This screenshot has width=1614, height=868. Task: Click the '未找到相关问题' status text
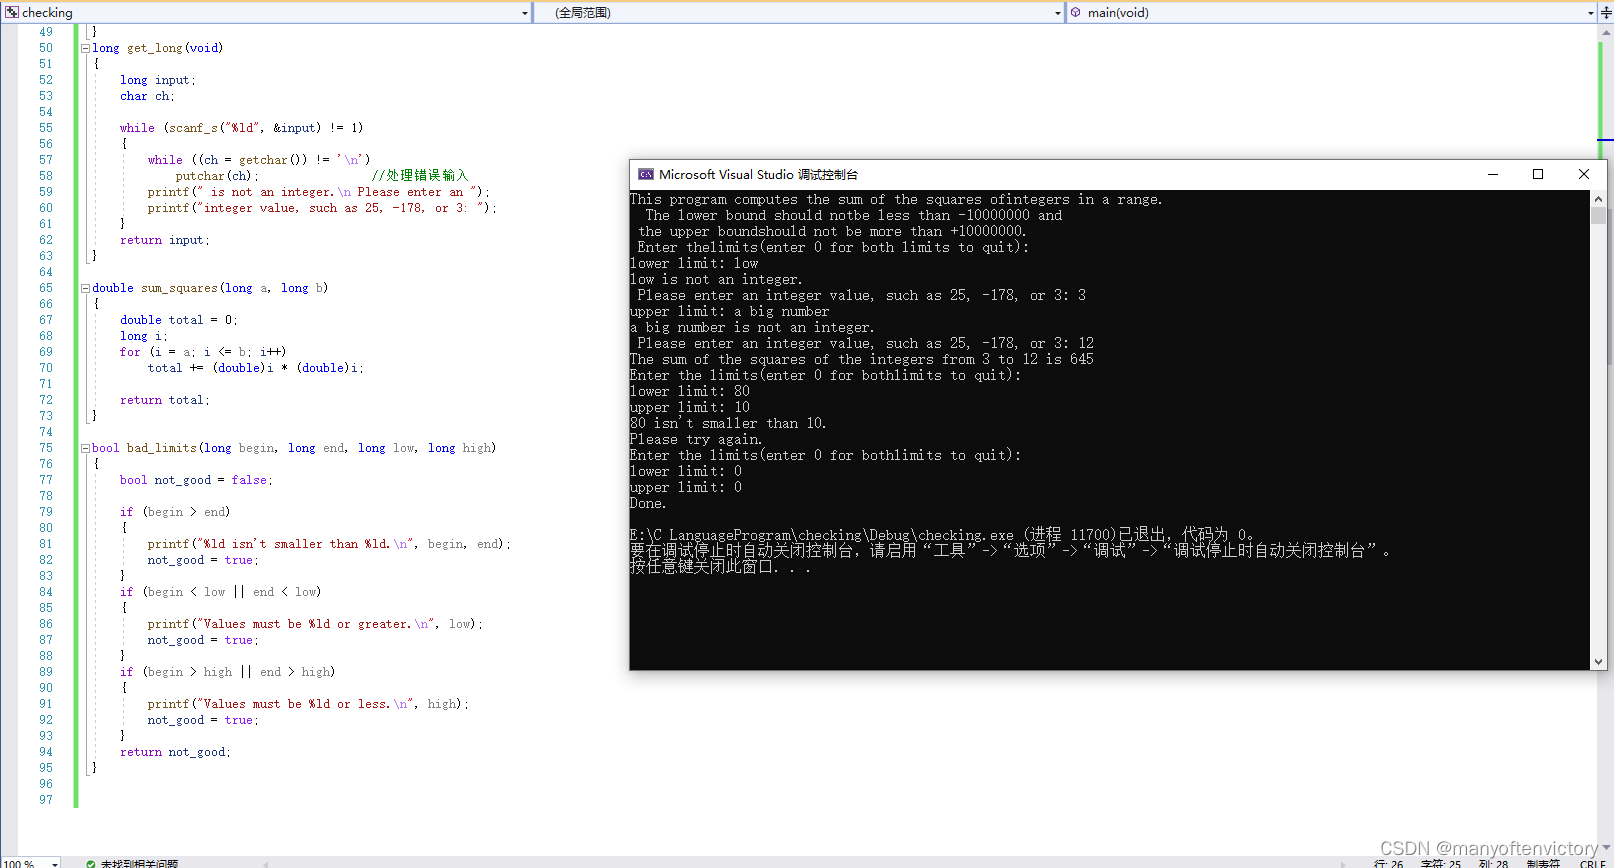pyautogui.click(x=139, y=863)
